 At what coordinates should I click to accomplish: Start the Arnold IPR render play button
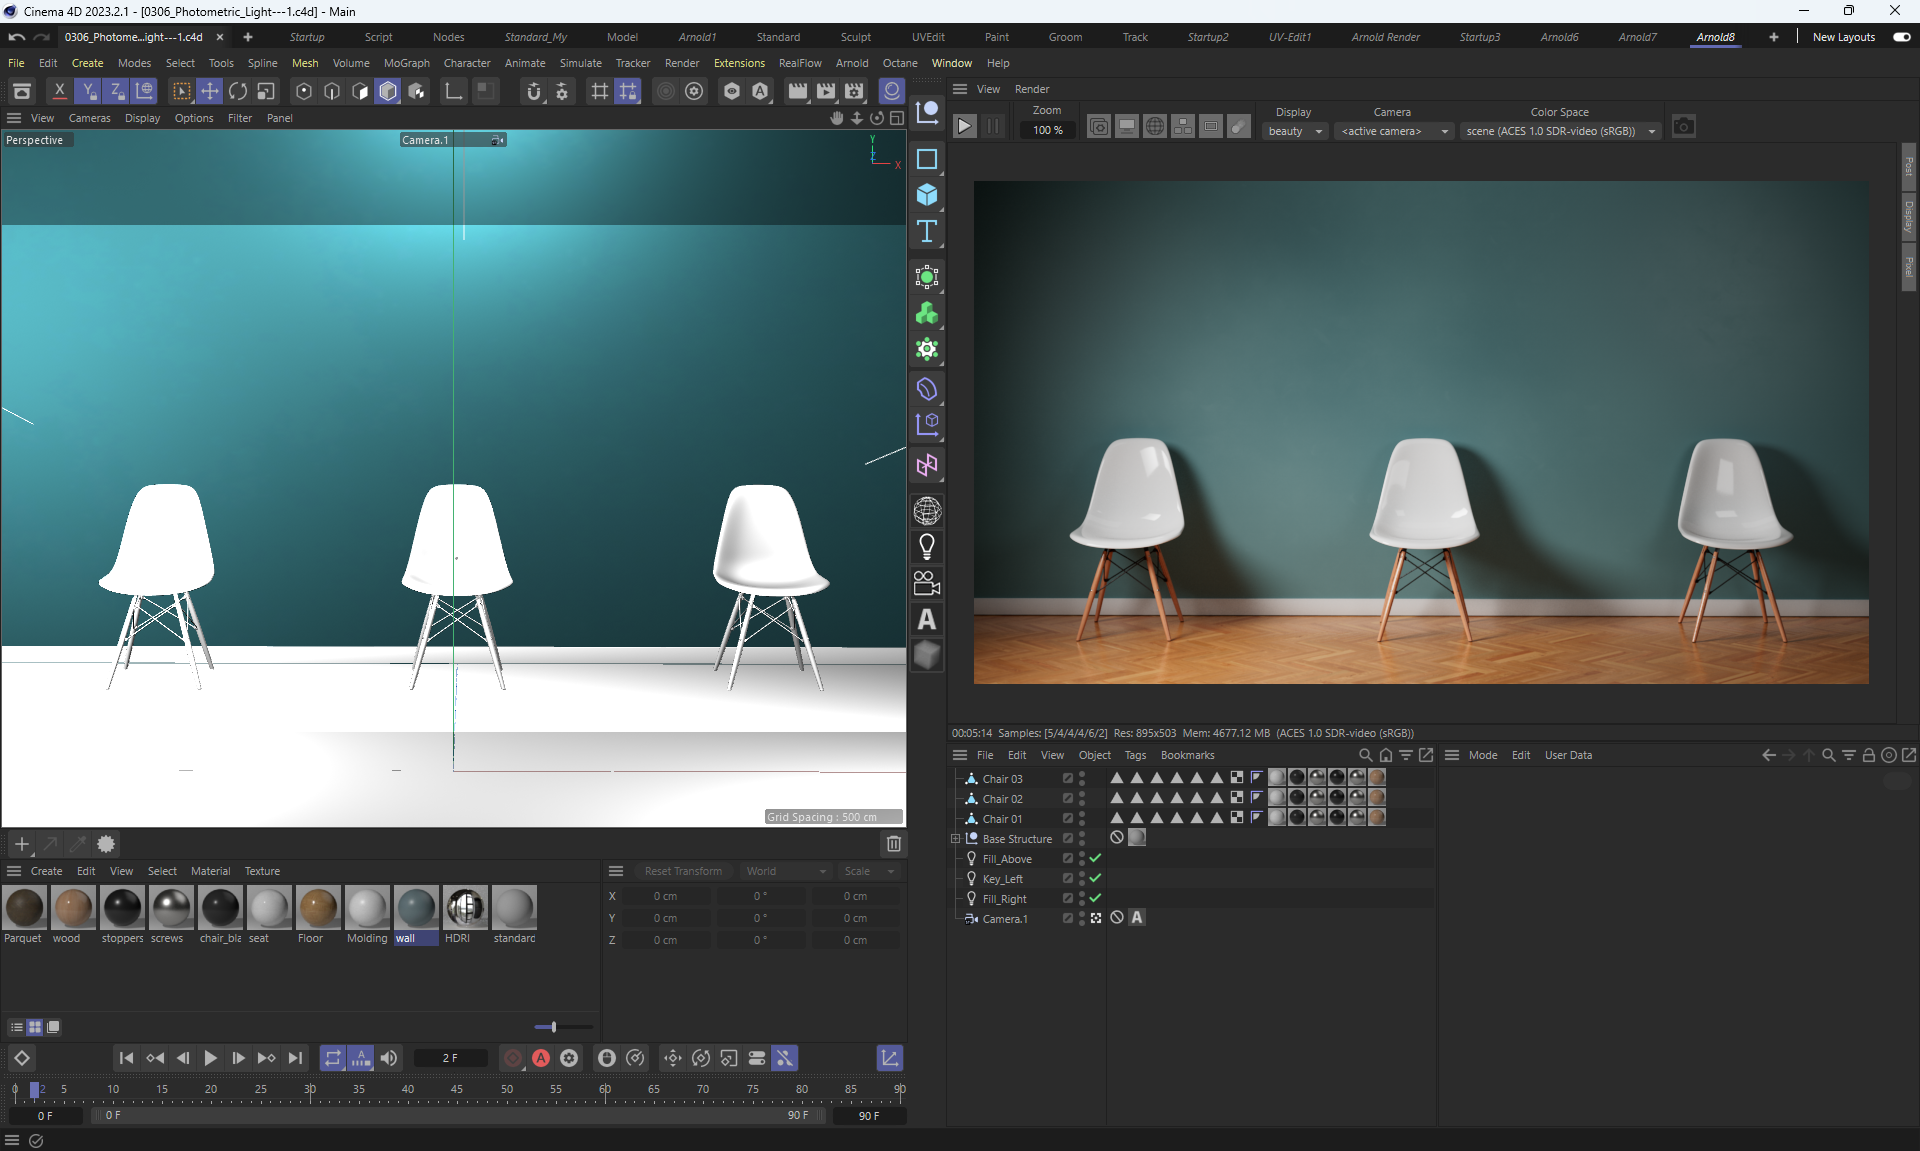pos(964,127)
